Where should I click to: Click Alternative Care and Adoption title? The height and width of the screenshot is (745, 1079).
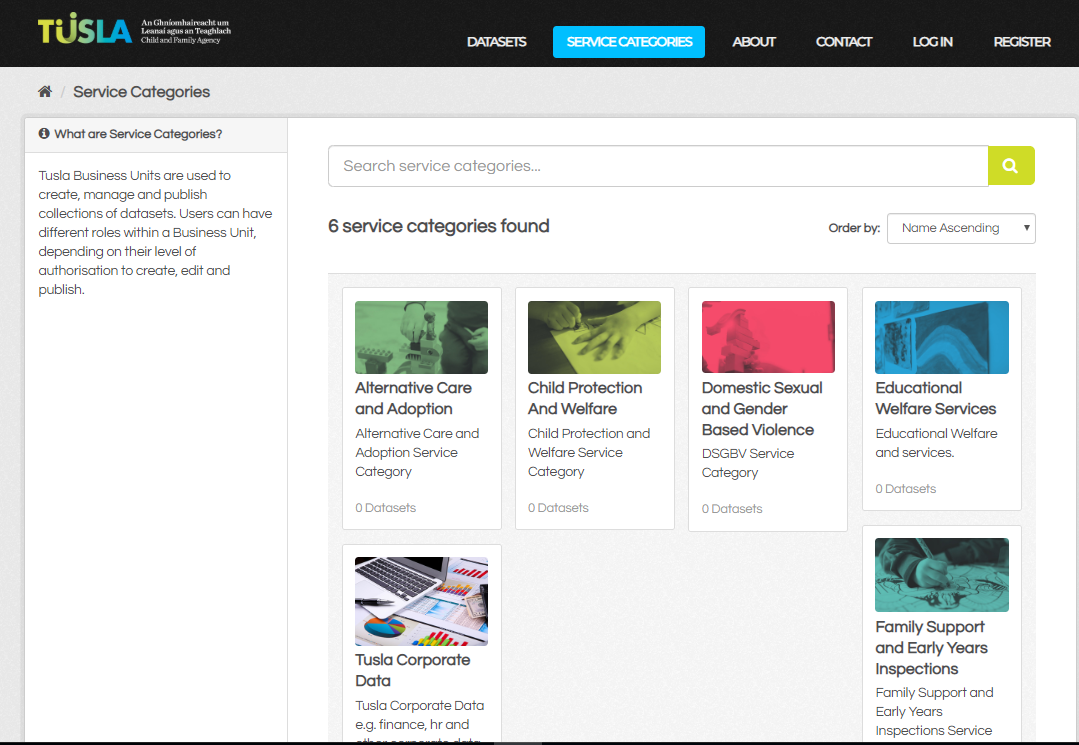(413, 398)
